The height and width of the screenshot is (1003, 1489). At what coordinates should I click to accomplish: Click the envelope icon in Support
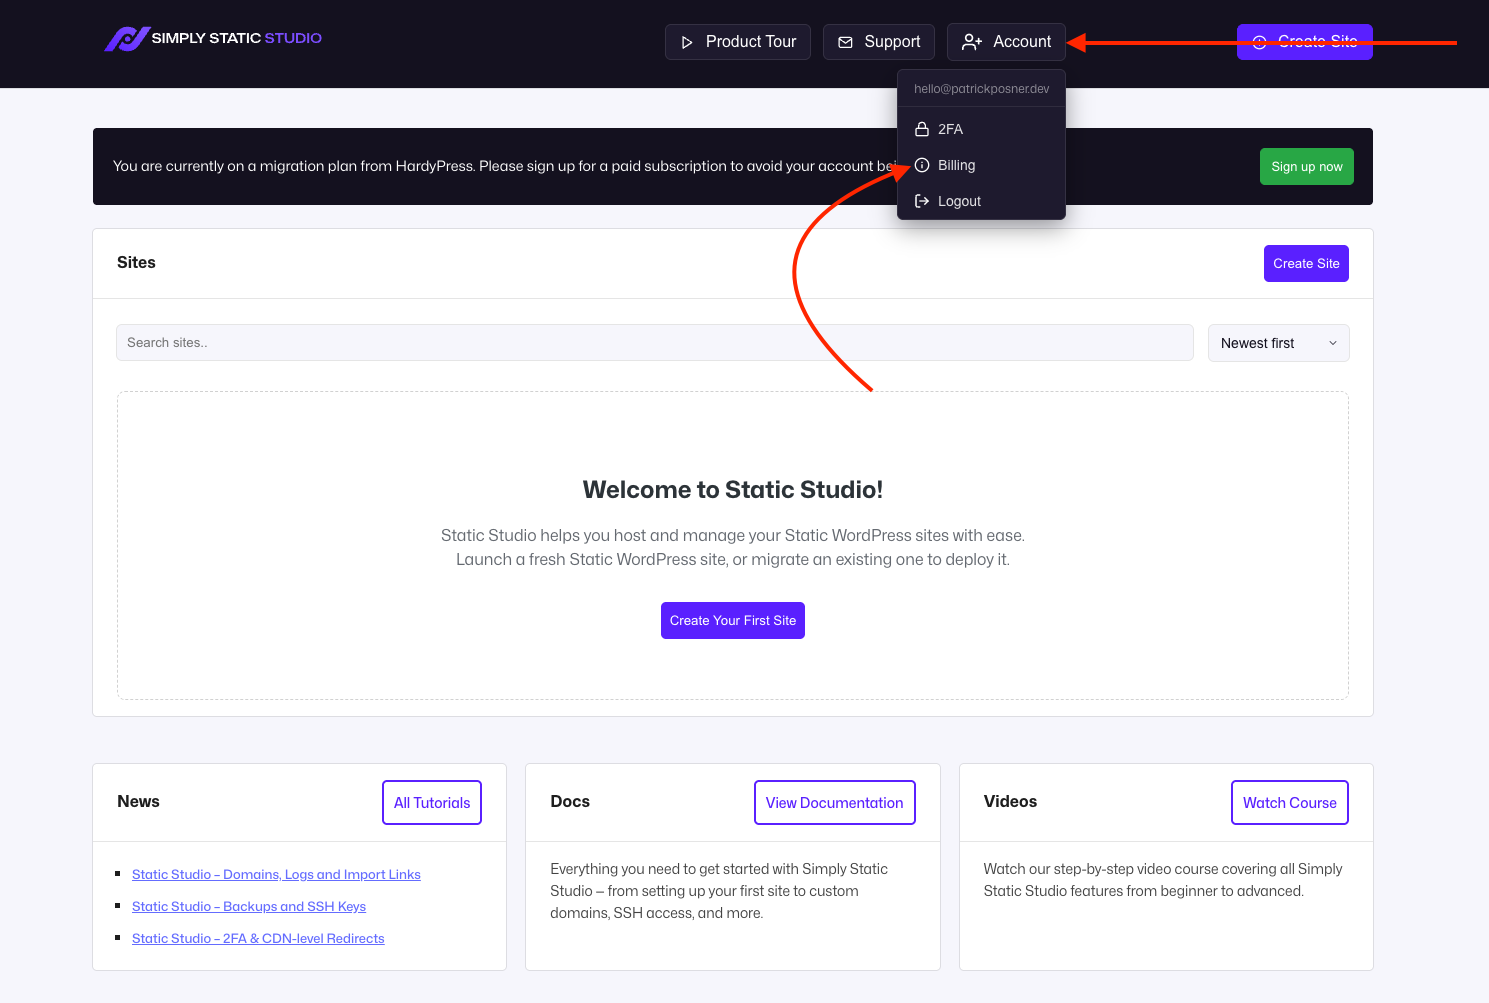pos(846,42)
